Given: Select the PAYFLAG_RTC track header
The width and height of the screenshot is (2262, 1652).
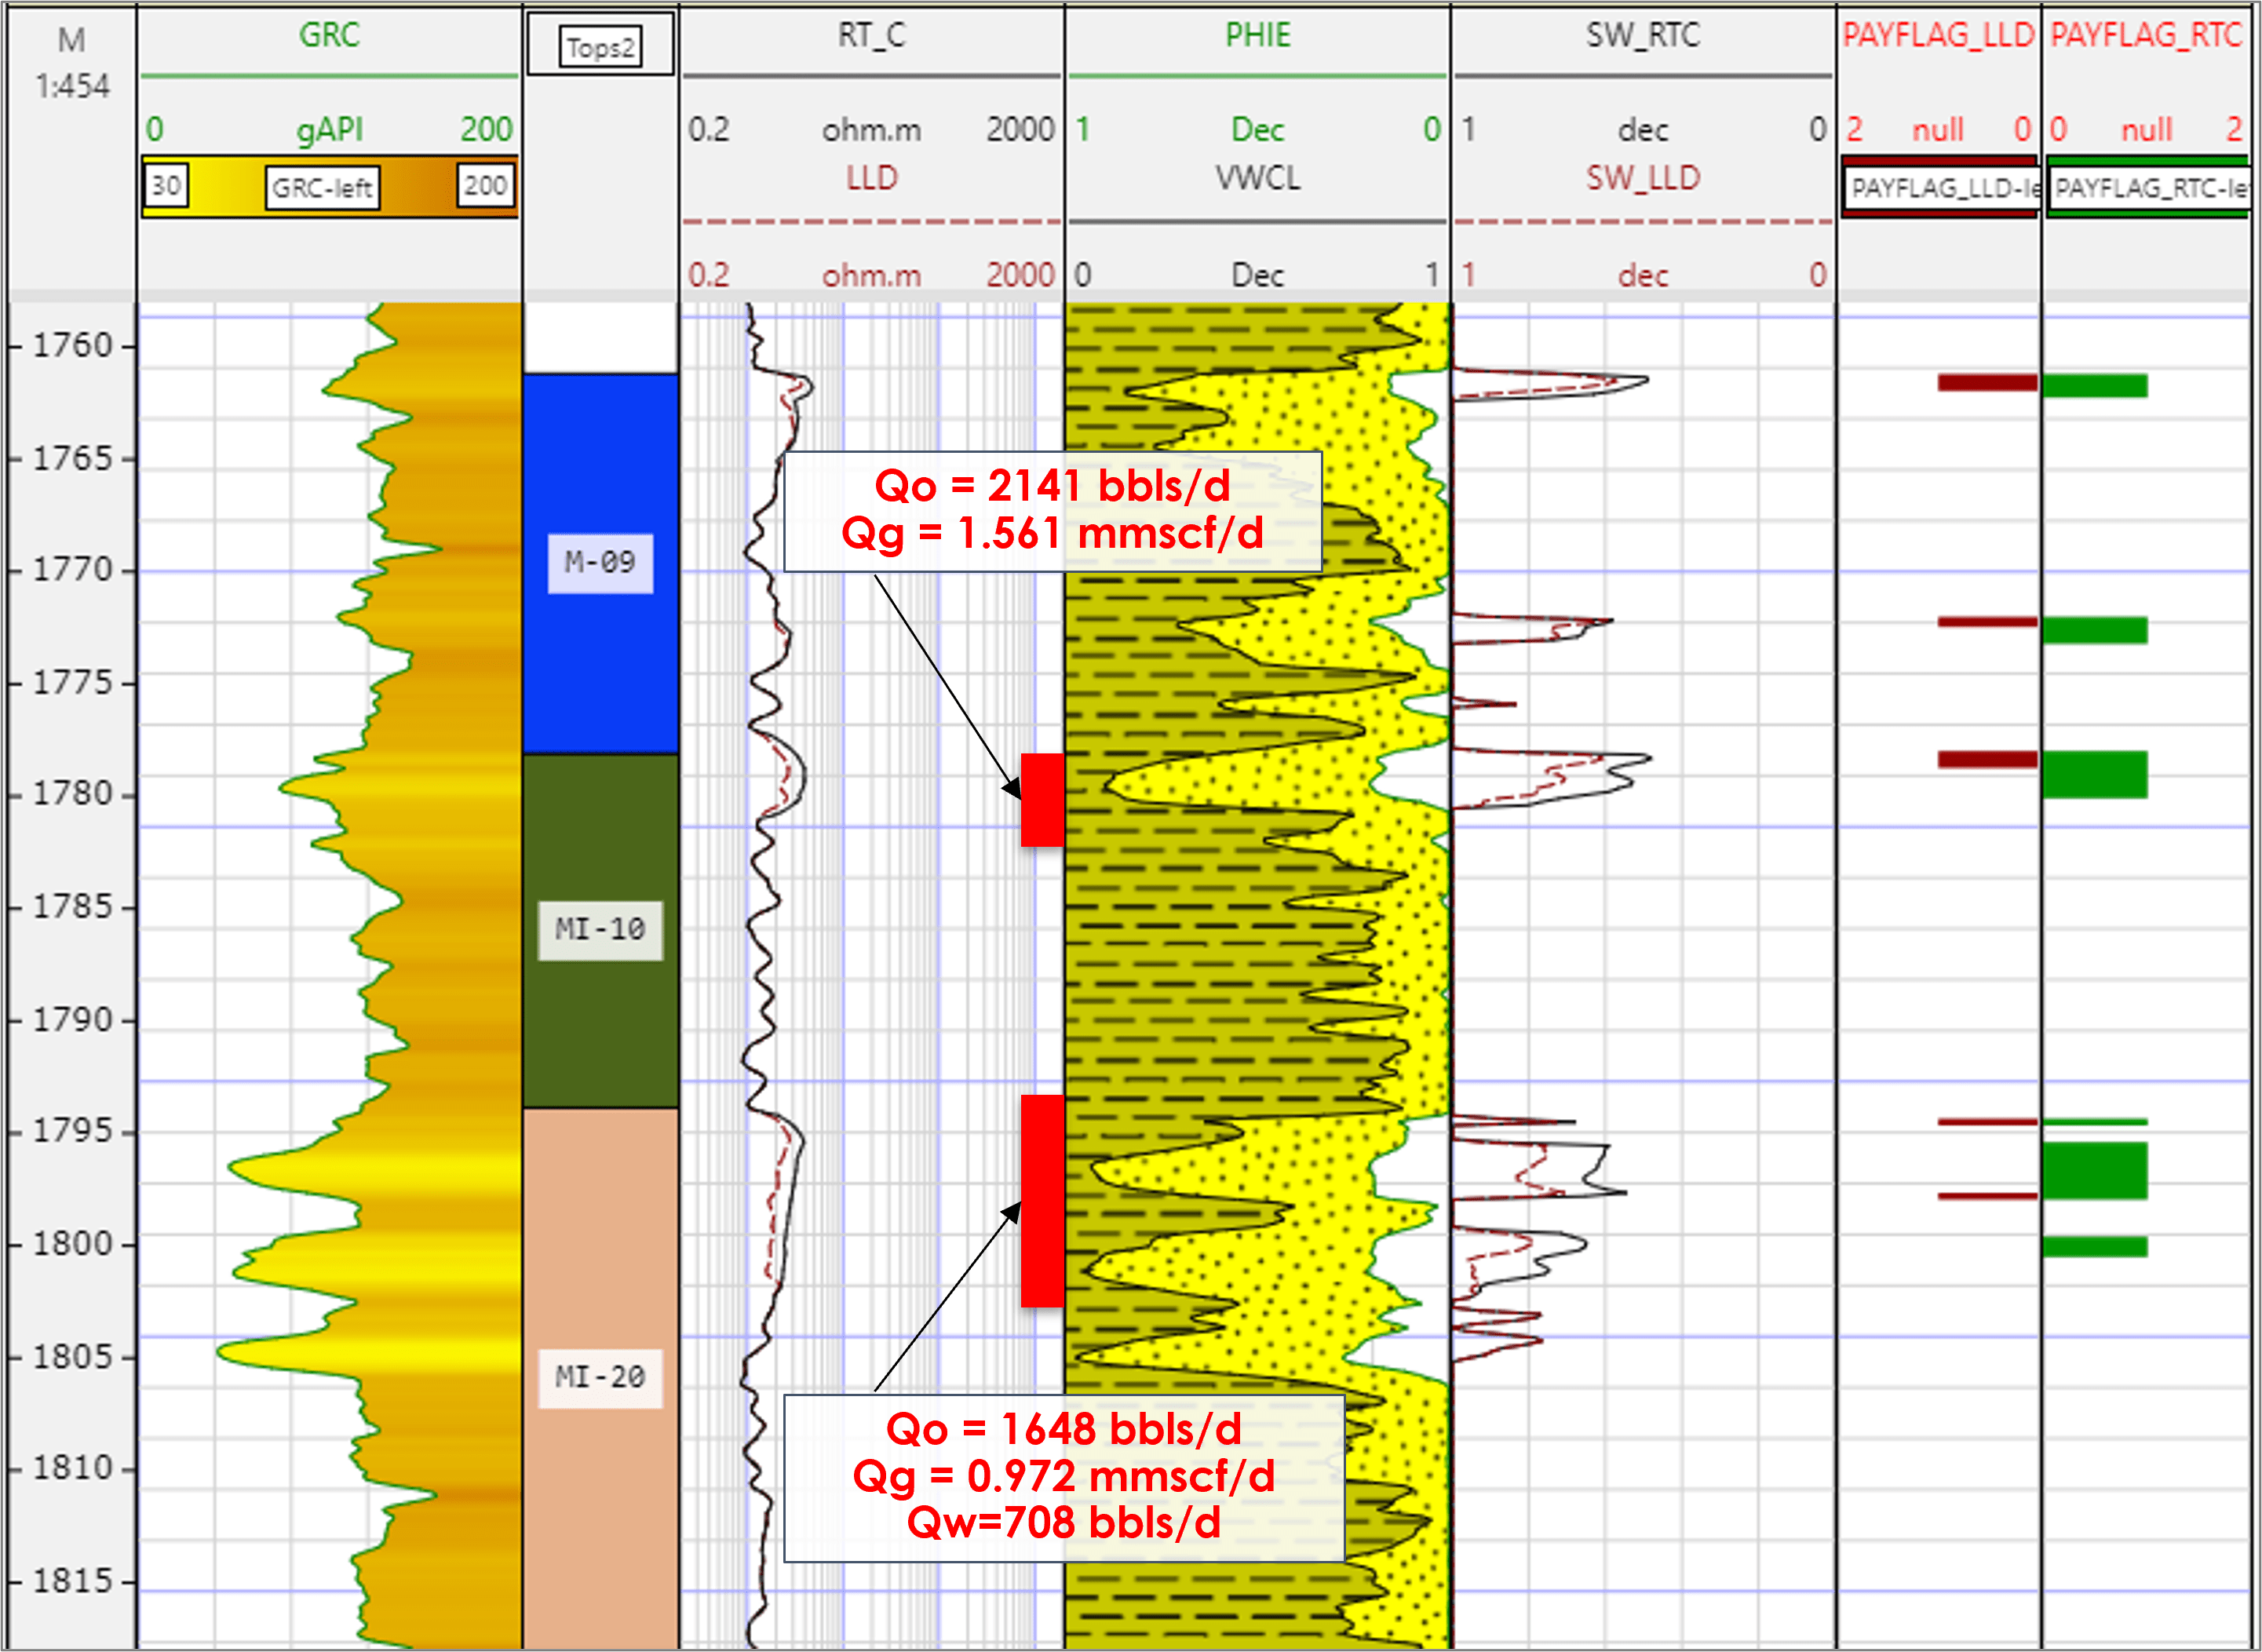Looking at the screenshot, I should click(2146, 36).
